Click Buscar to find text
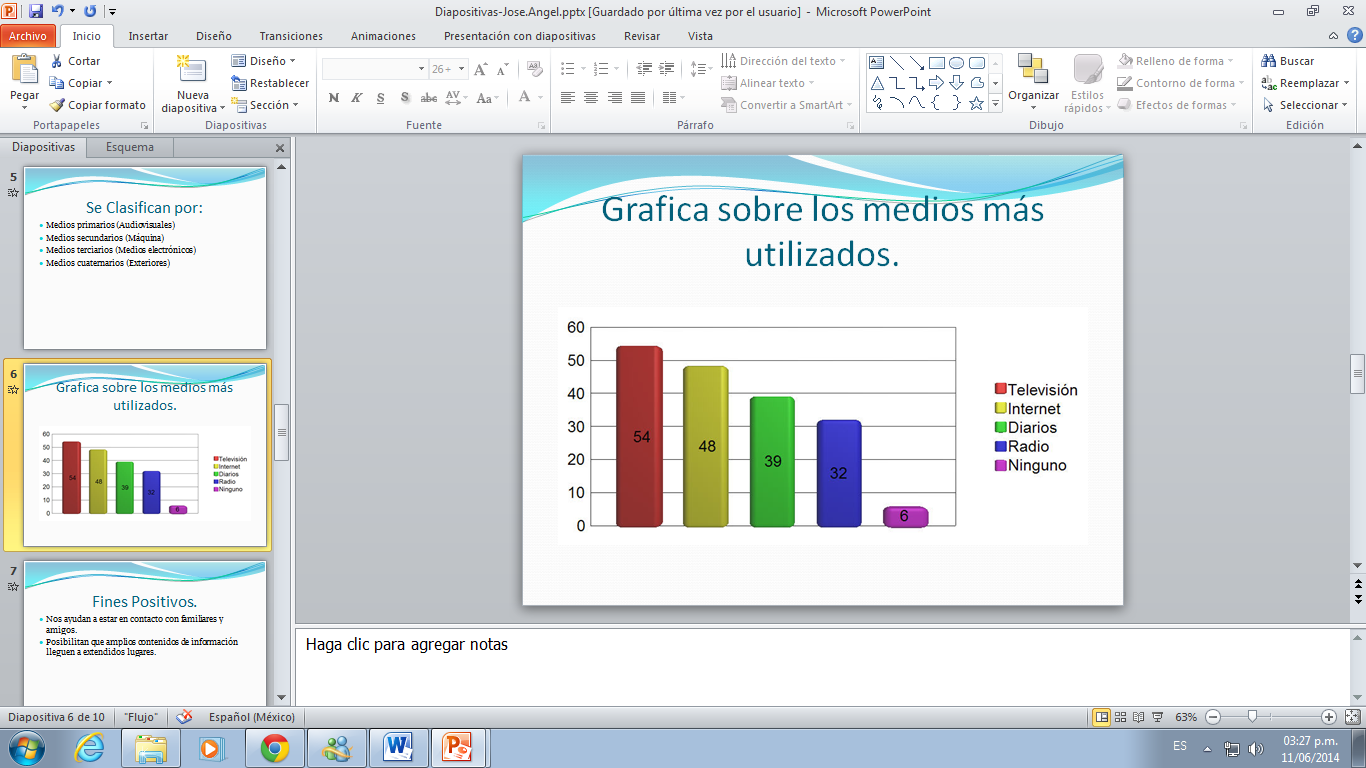The image size is (1366, 768). point(1288,61)
